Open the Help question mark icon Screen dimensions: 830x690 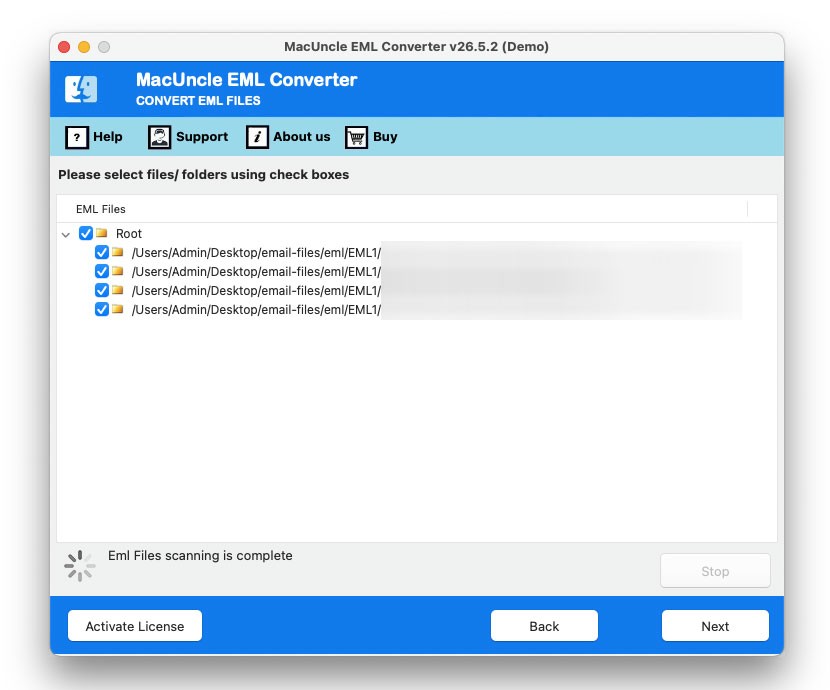[x=77, y=138]
